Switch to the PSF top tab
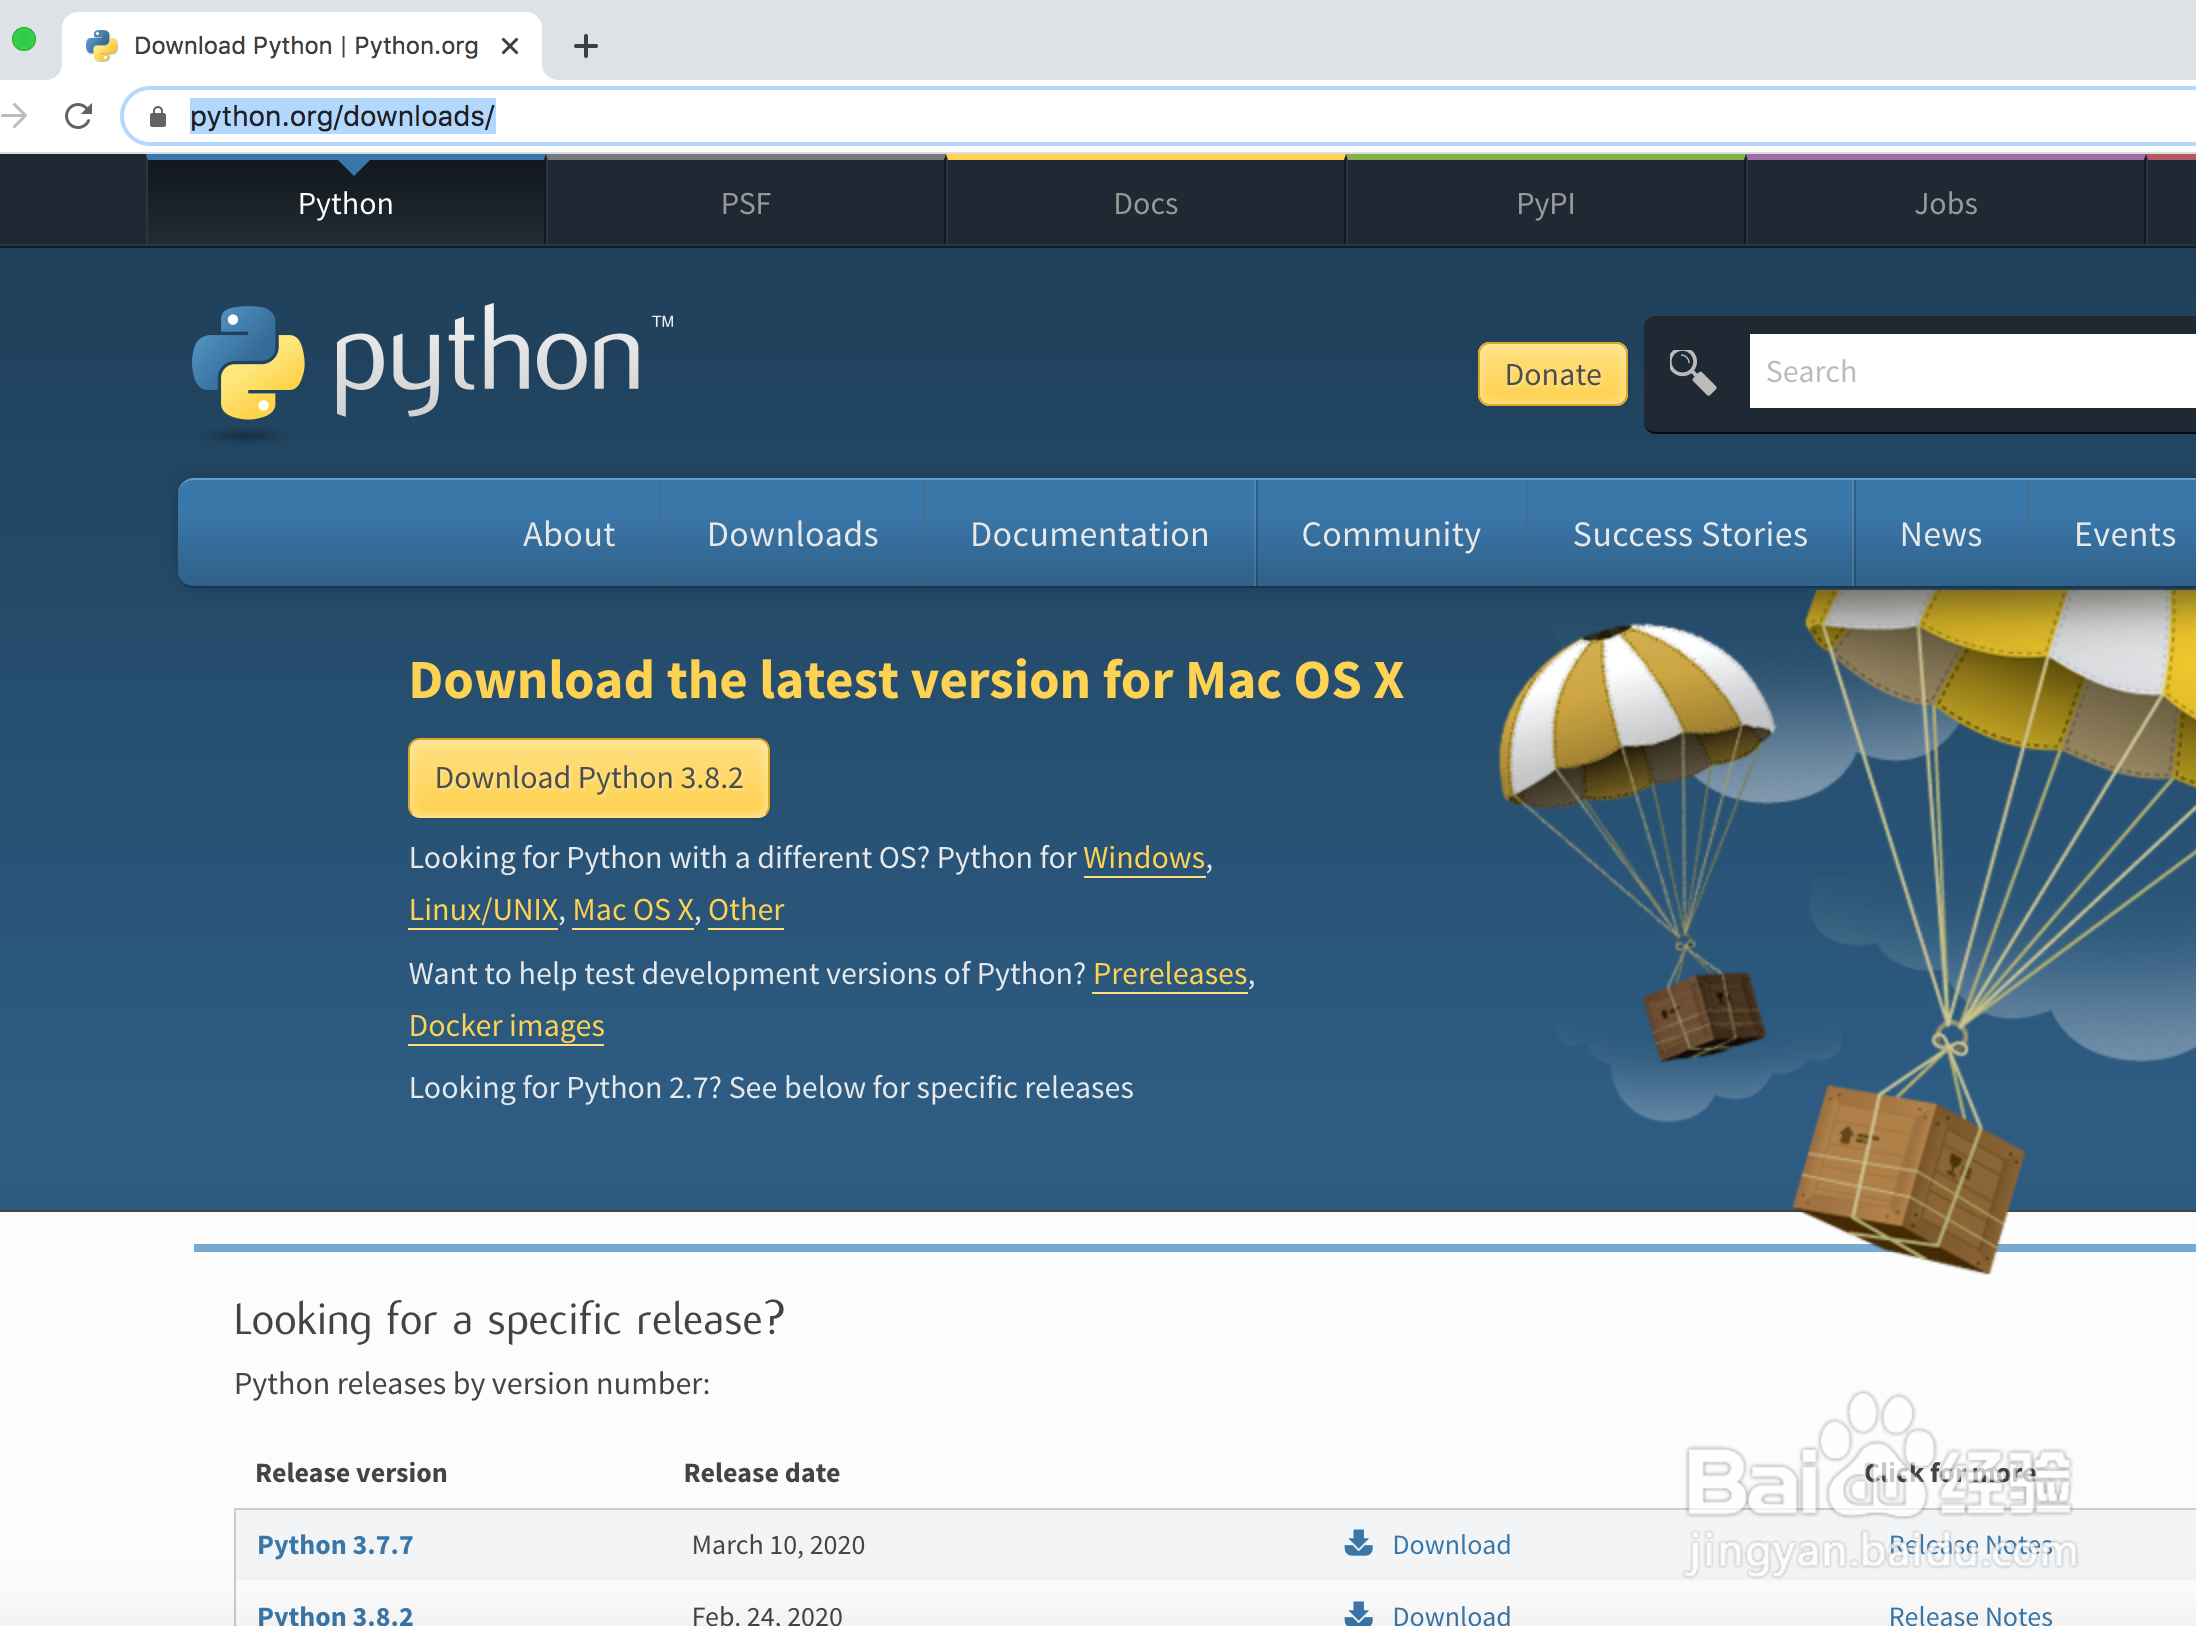The image size is (2196, 1626). (745, 204)
